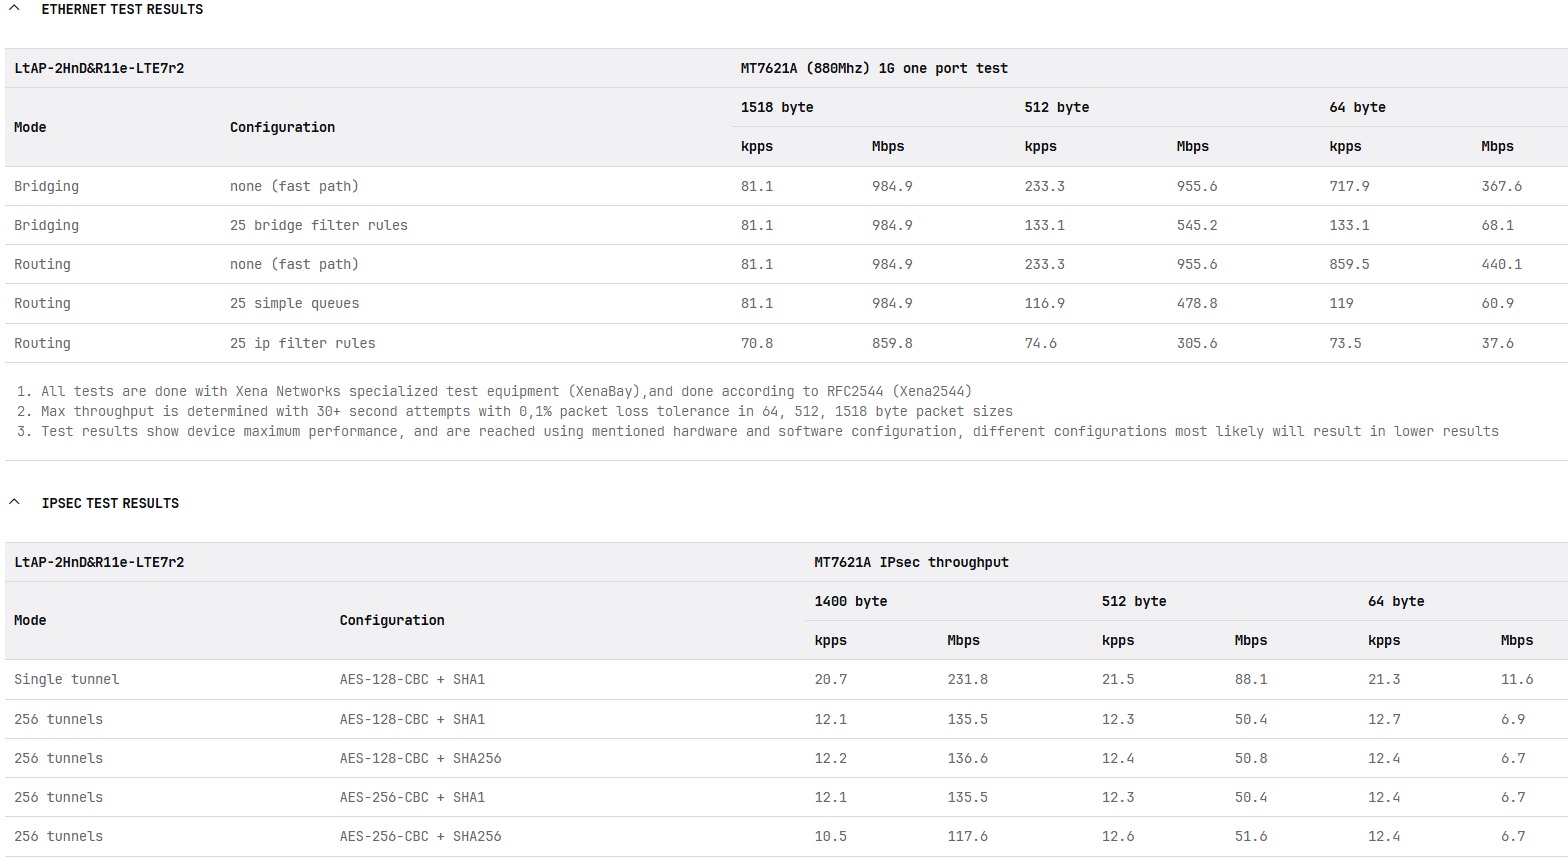Viewport: 1568px width, 859px height.
Task: Click Configuration header in the Ethernet table
Action: (x=282, y=127)
